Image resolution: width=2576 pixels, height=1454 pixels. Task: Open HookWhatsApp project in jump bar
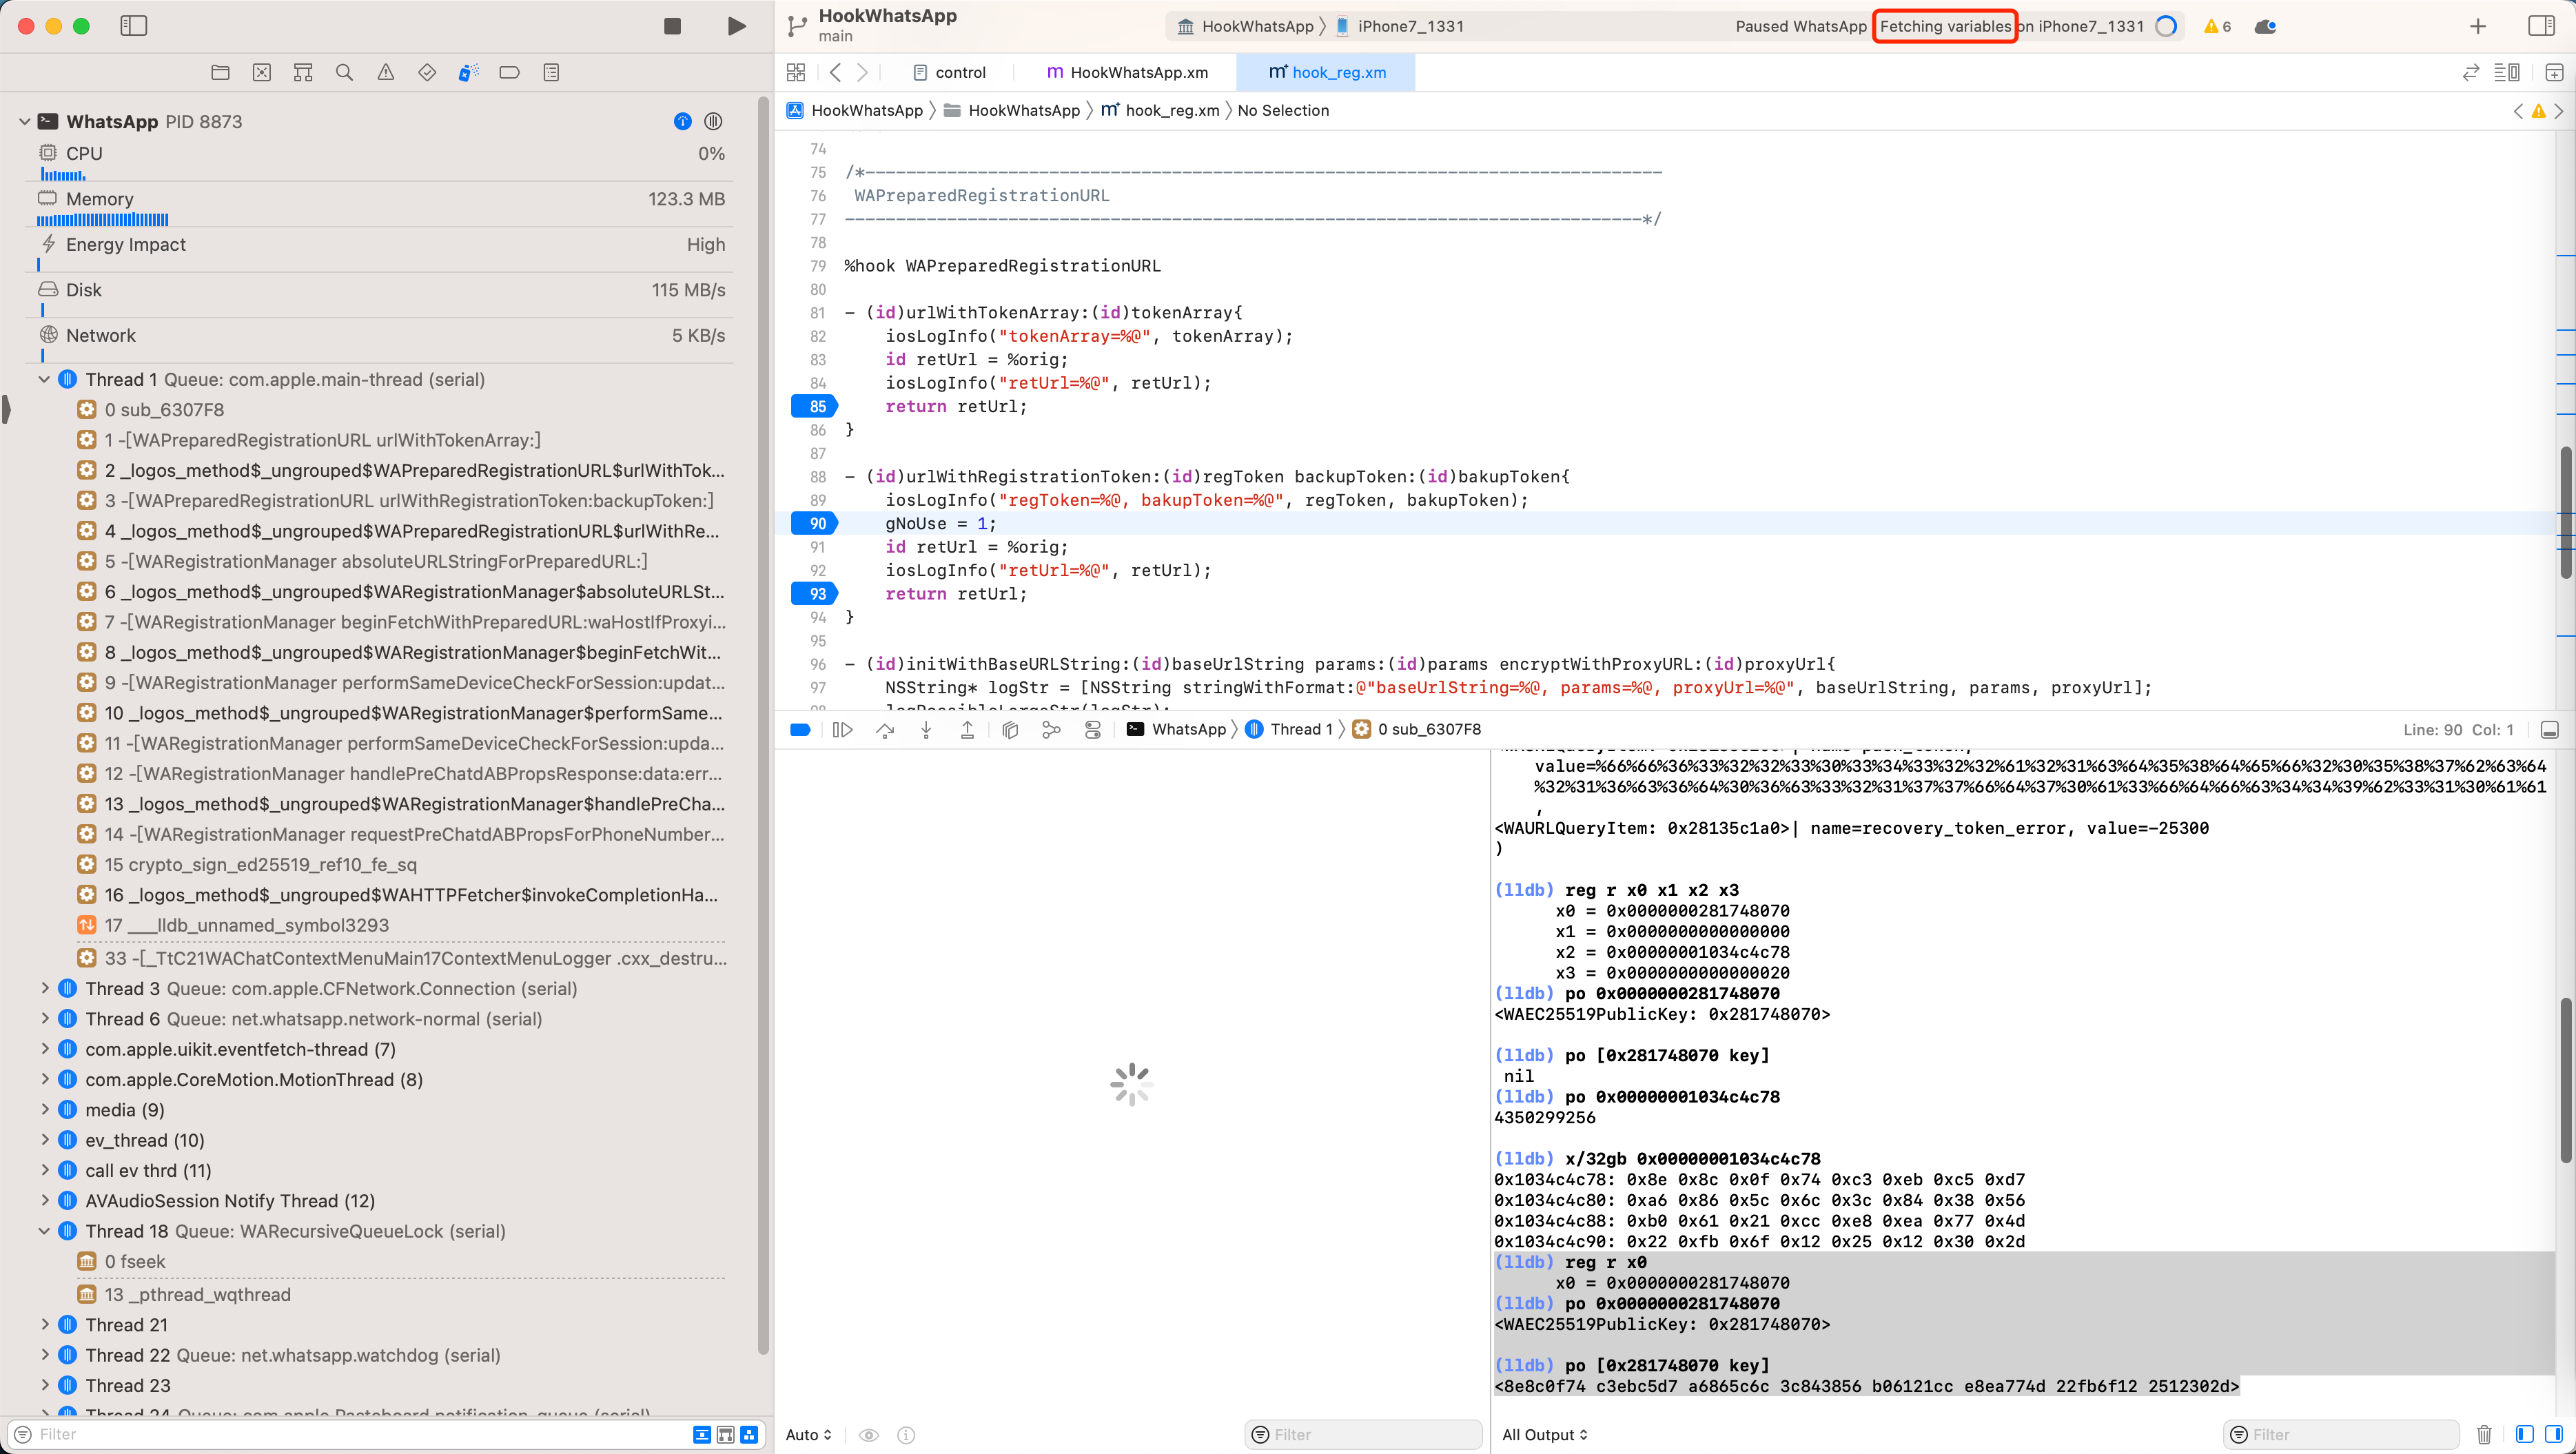click(x=855, y=110)
